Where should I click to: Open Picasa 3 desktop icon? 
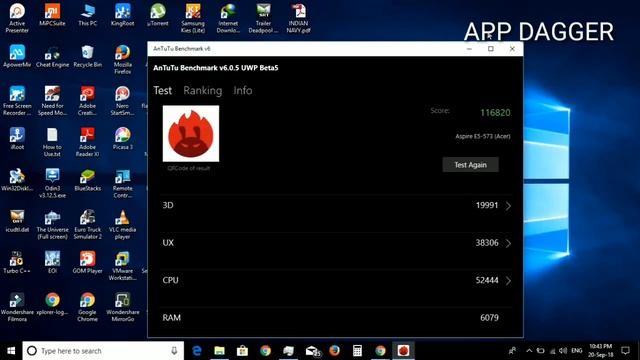coord(122,138)
